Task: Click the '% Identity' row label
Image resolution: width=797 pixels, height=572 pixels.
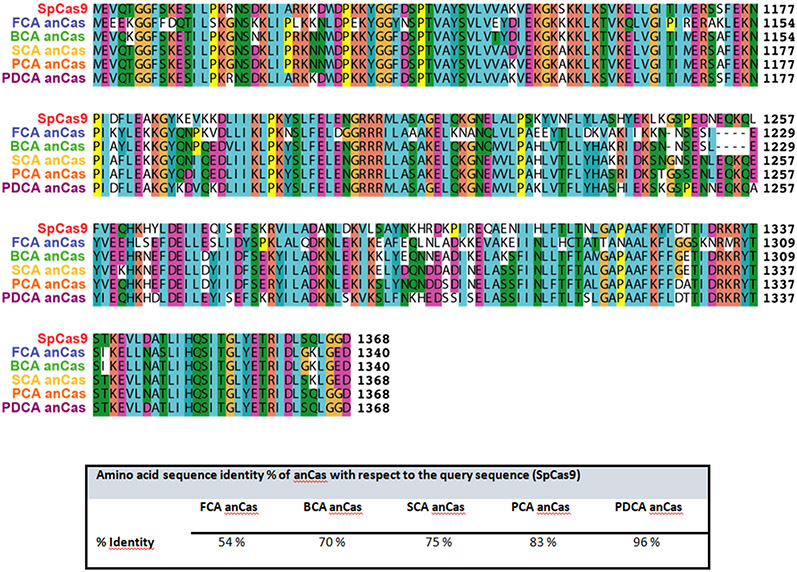Action: point(125,543)
